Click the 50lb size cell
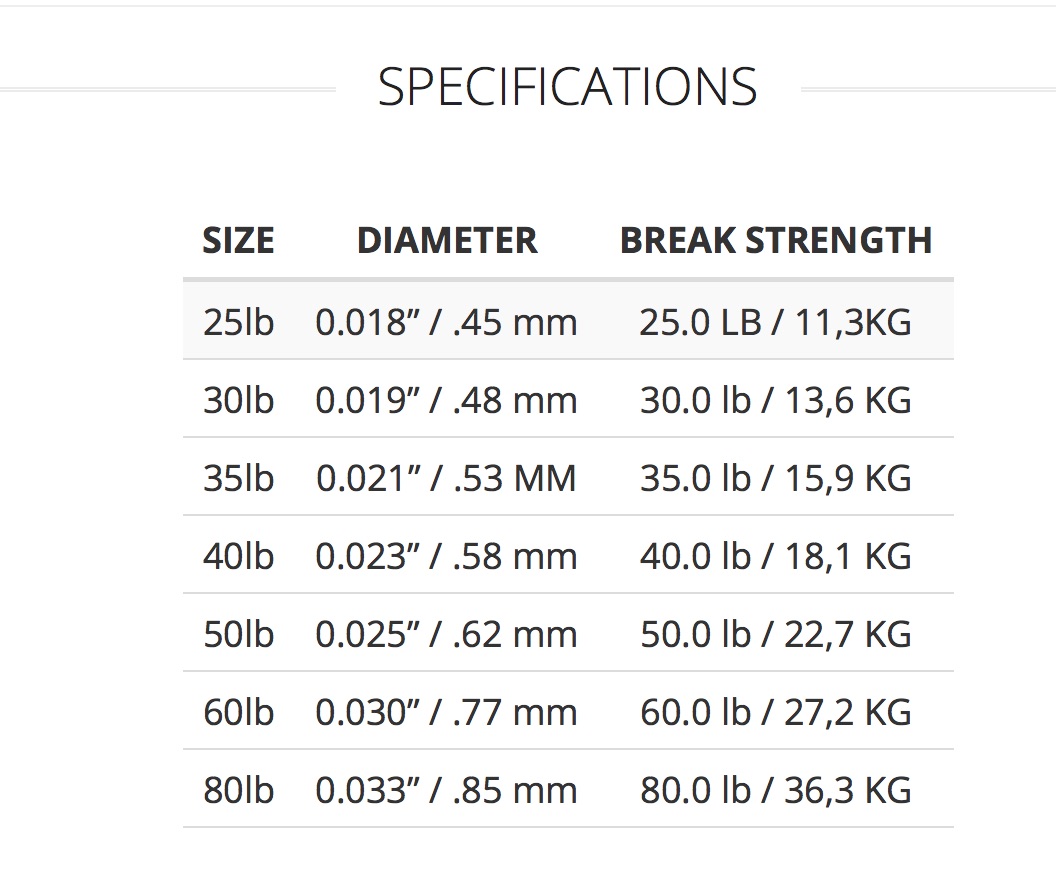The height and width of the screenshot is (890, 1056). [238, 634]
